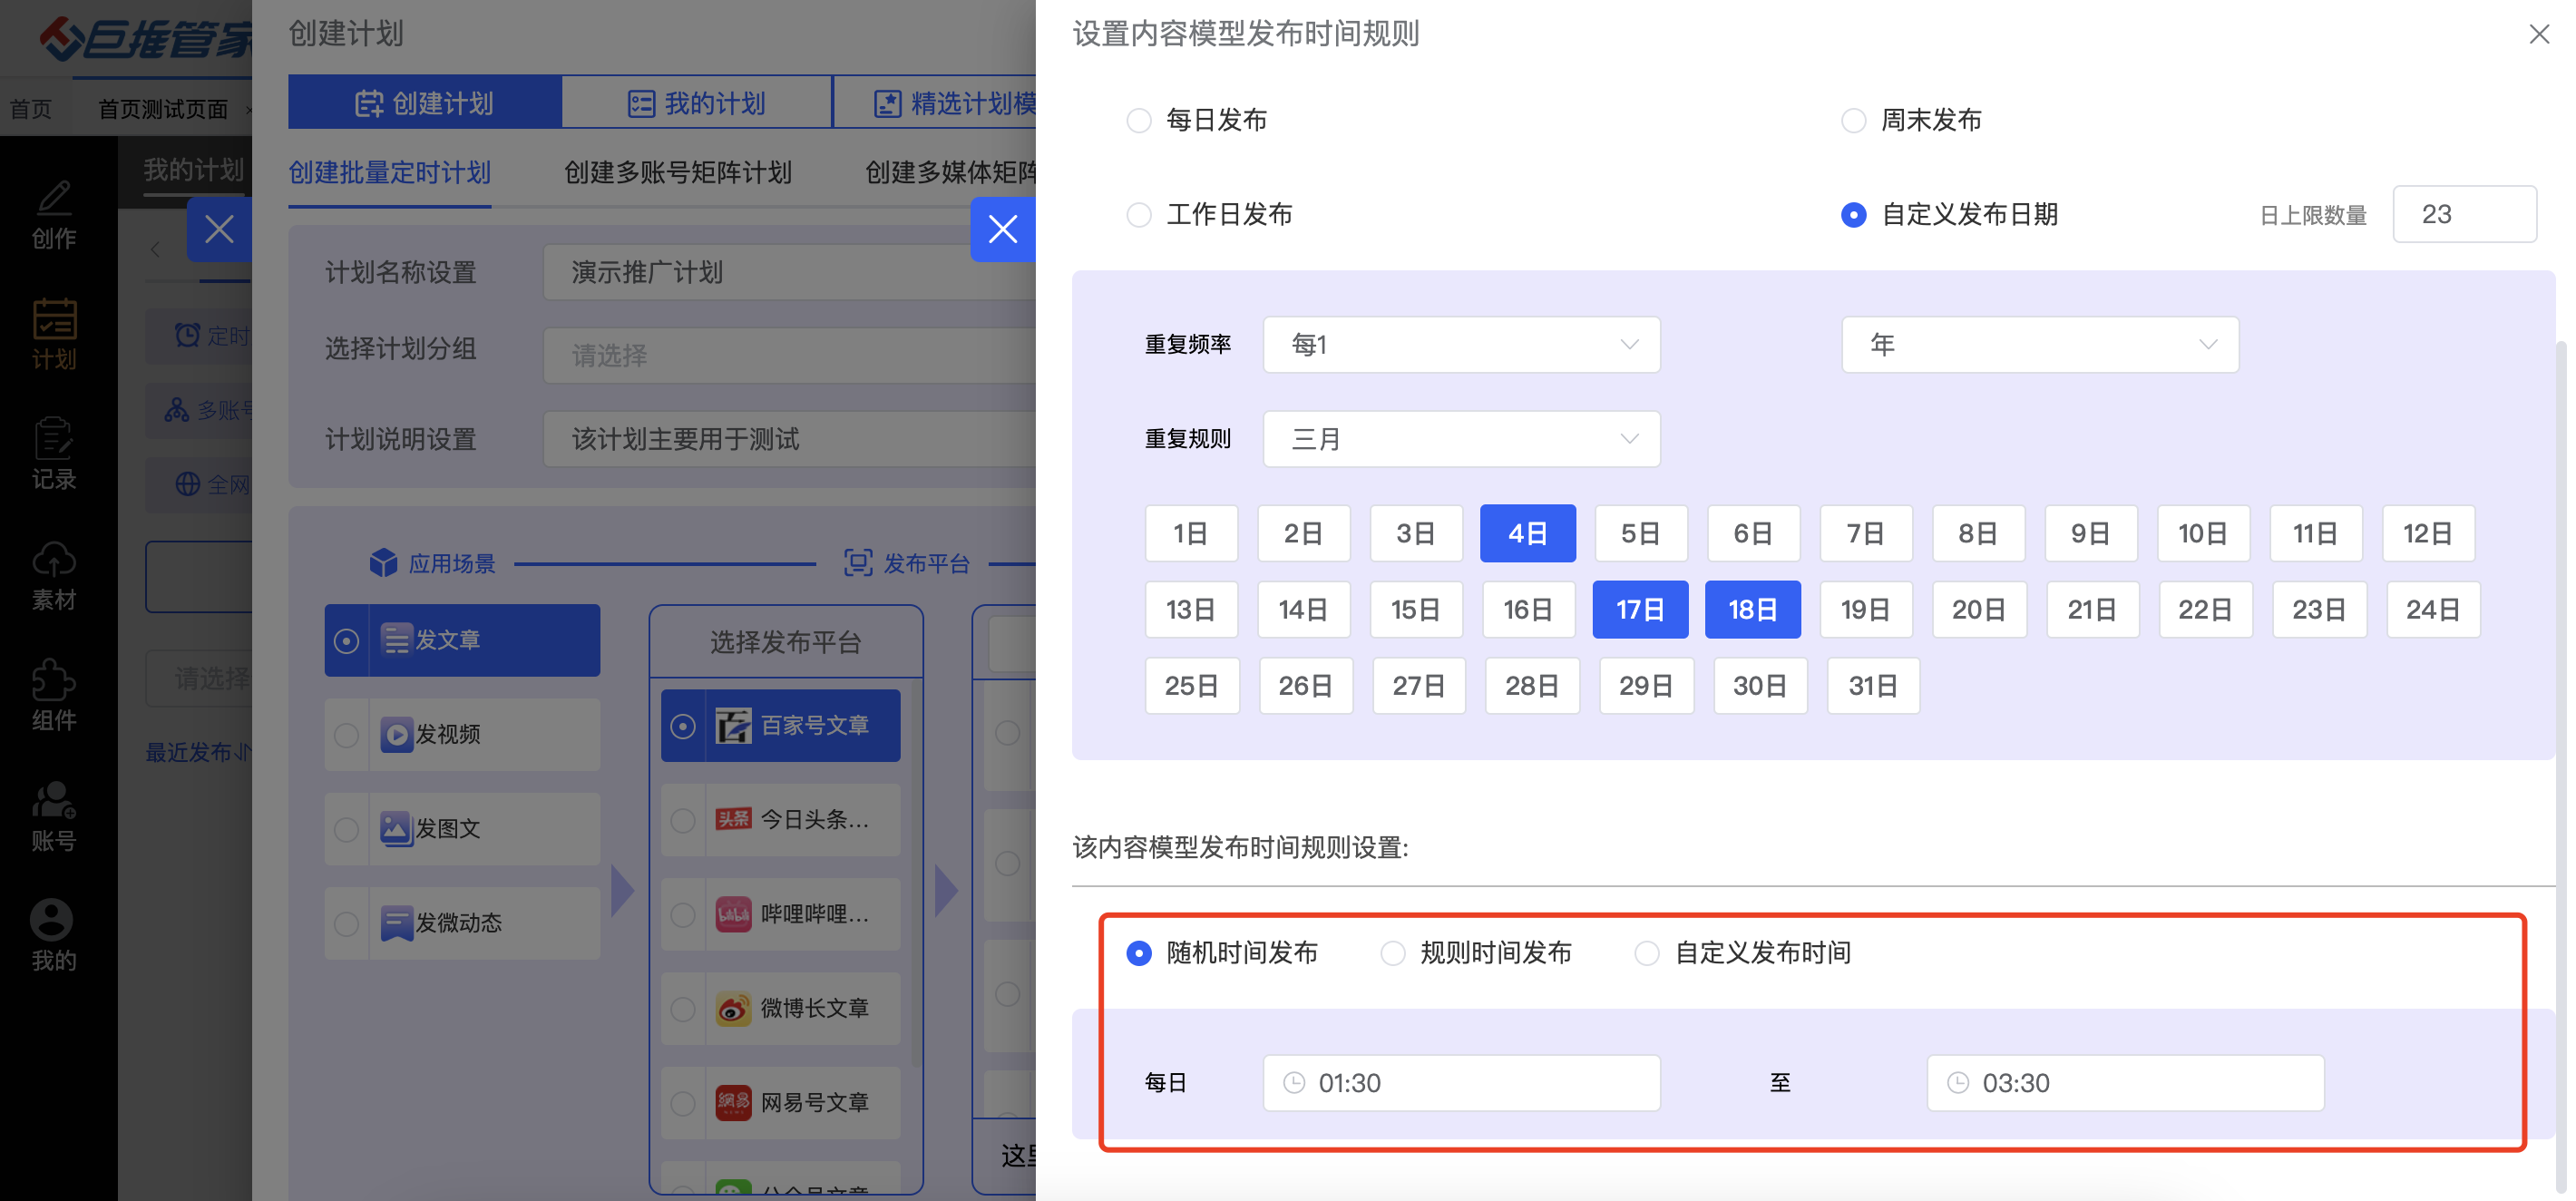Switch to 规则时间发布 mode
This screenshot has width=2576, height=1201.
click(1392, 953)
